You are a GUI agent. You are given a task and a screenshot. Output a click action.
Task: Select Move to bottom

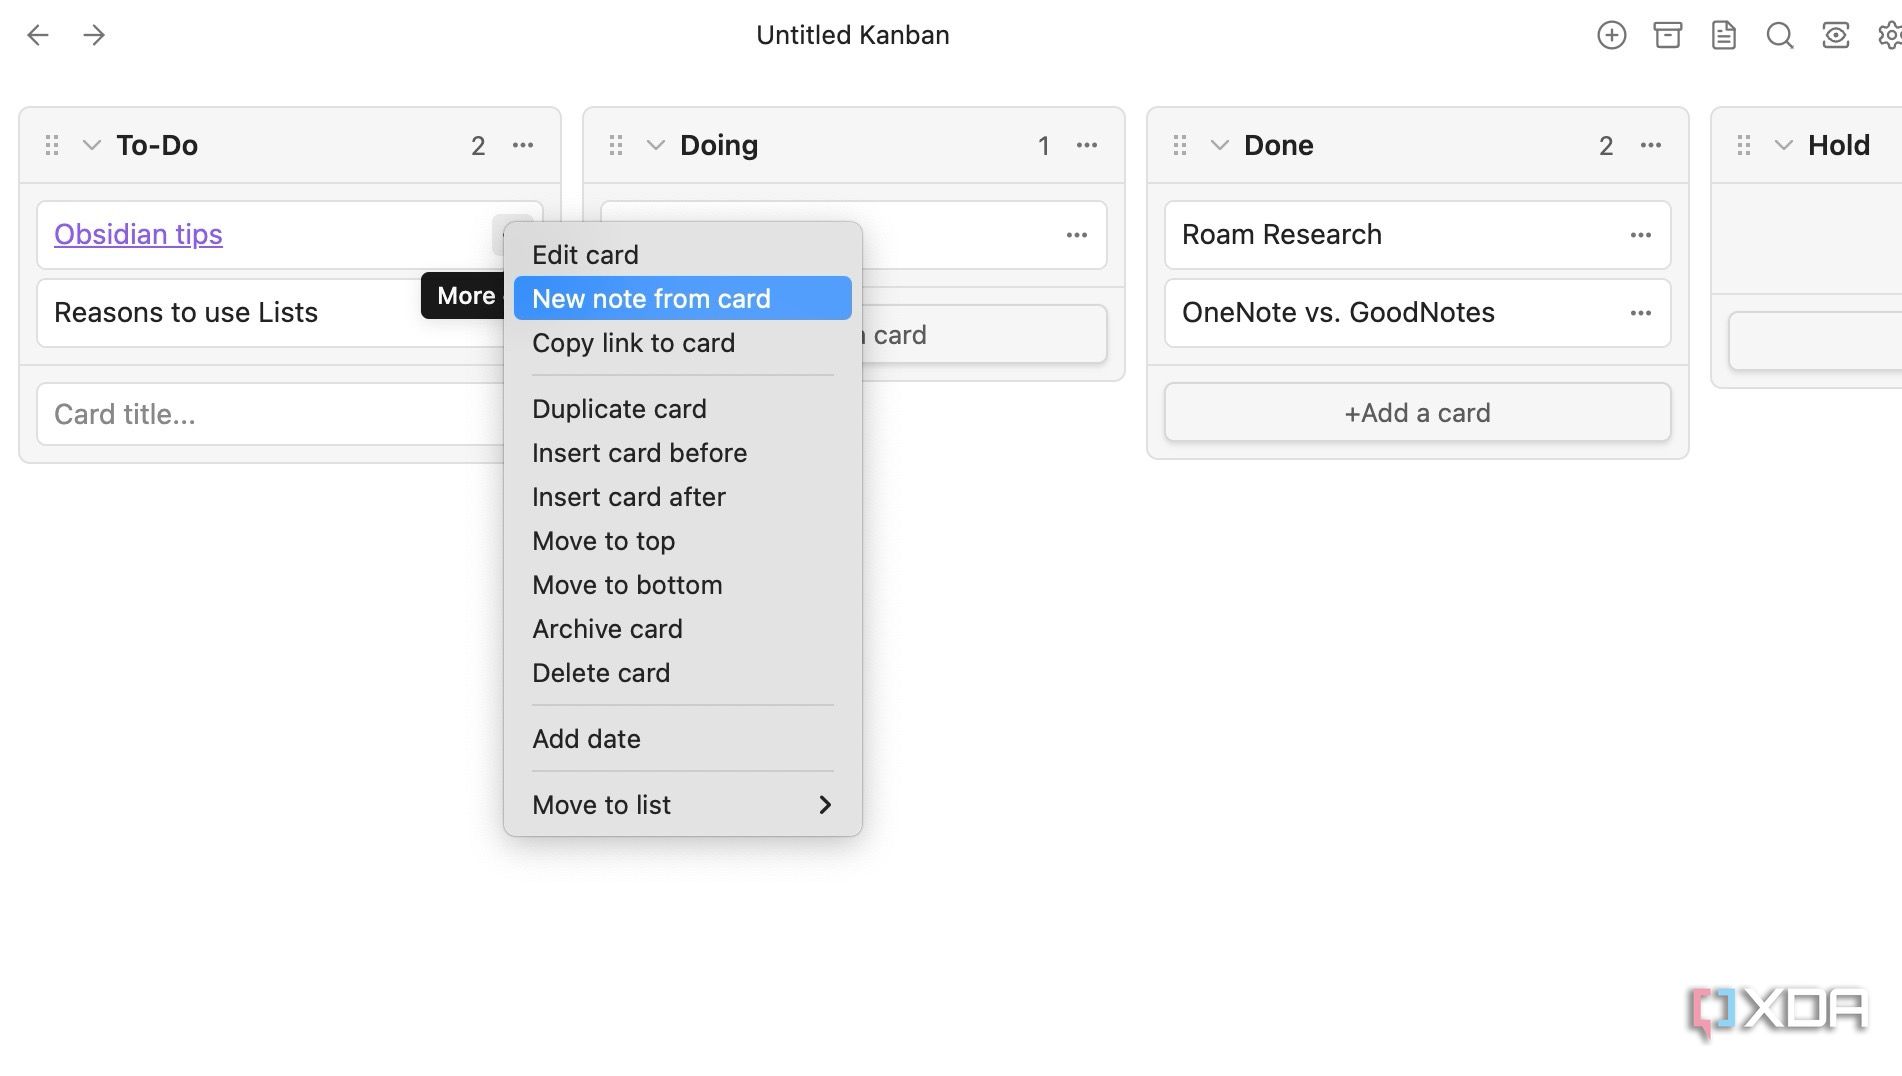683,585
